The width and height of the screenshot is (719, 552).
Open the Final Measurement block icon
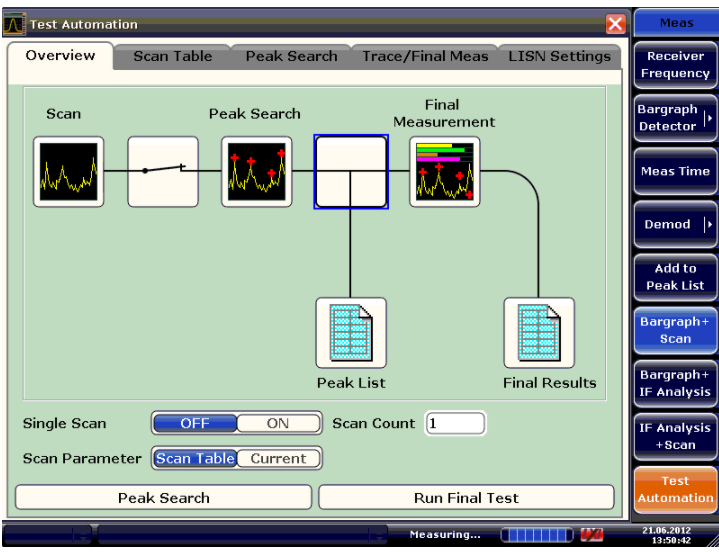click(445, 171)
